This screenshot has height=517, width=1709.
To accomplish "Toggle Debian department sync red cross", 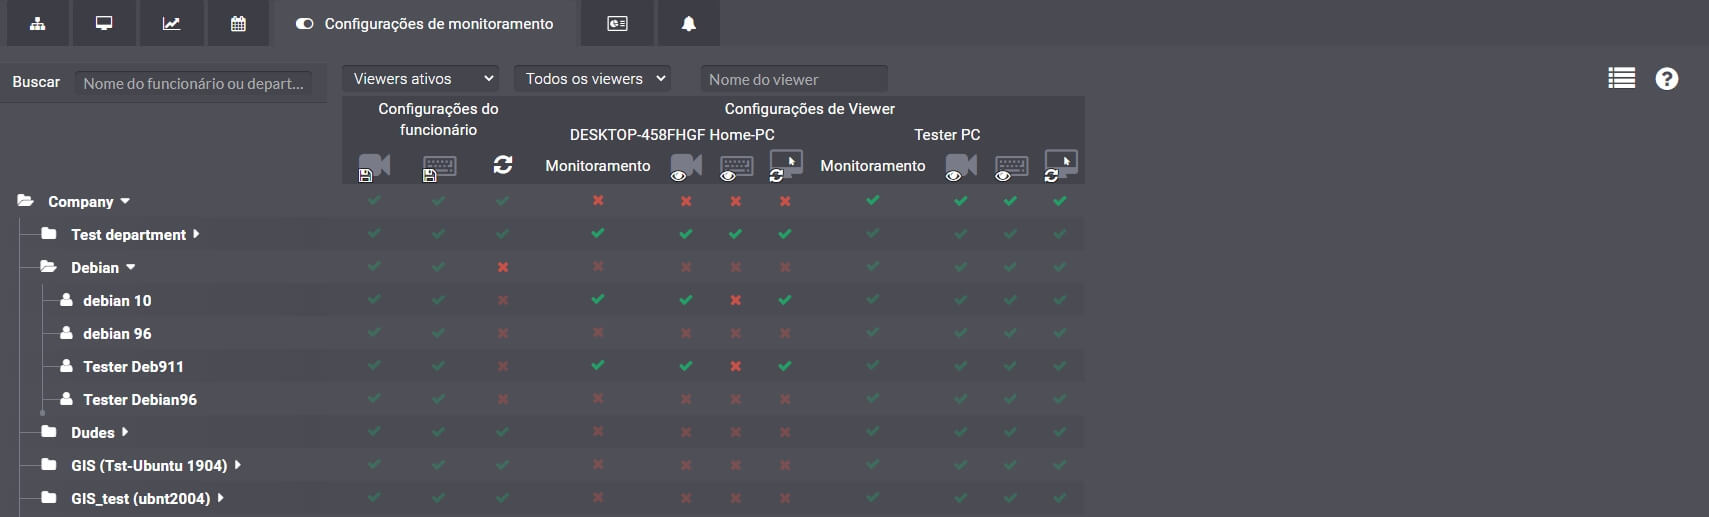I will [502, 267].
